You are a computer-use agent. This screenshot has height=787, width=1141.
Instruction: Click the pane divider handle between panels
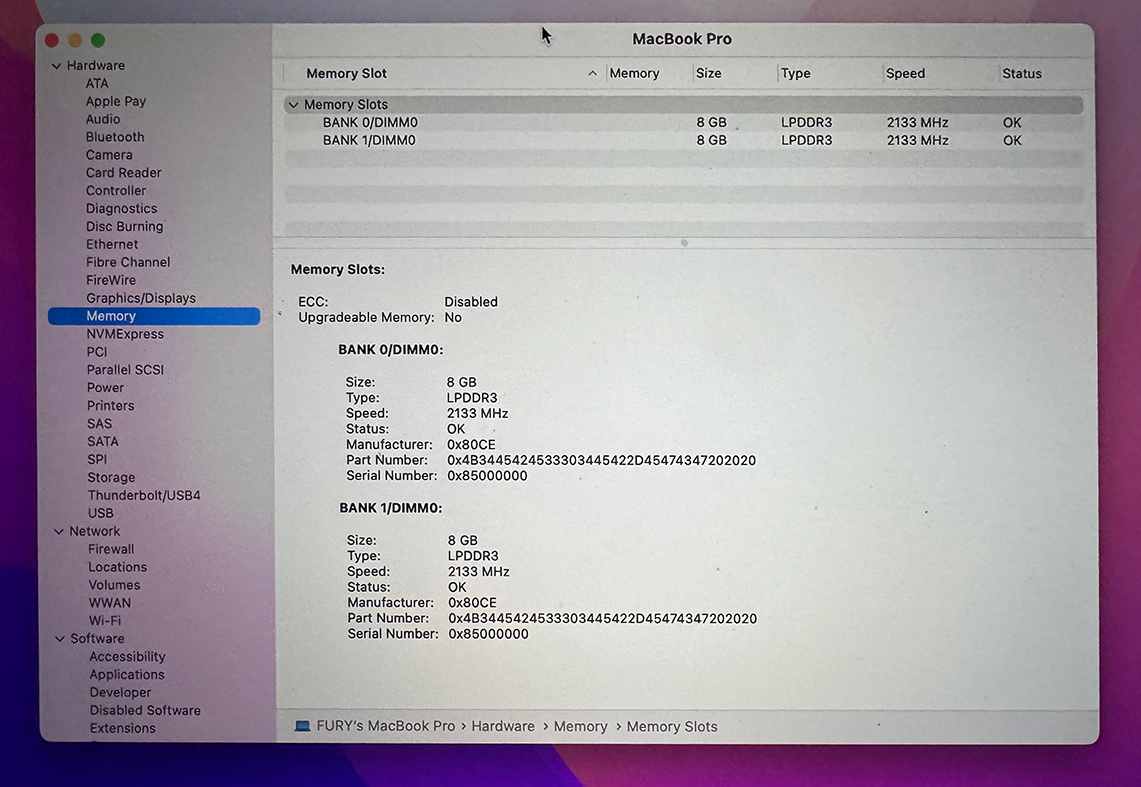click(x=683, y=242)
